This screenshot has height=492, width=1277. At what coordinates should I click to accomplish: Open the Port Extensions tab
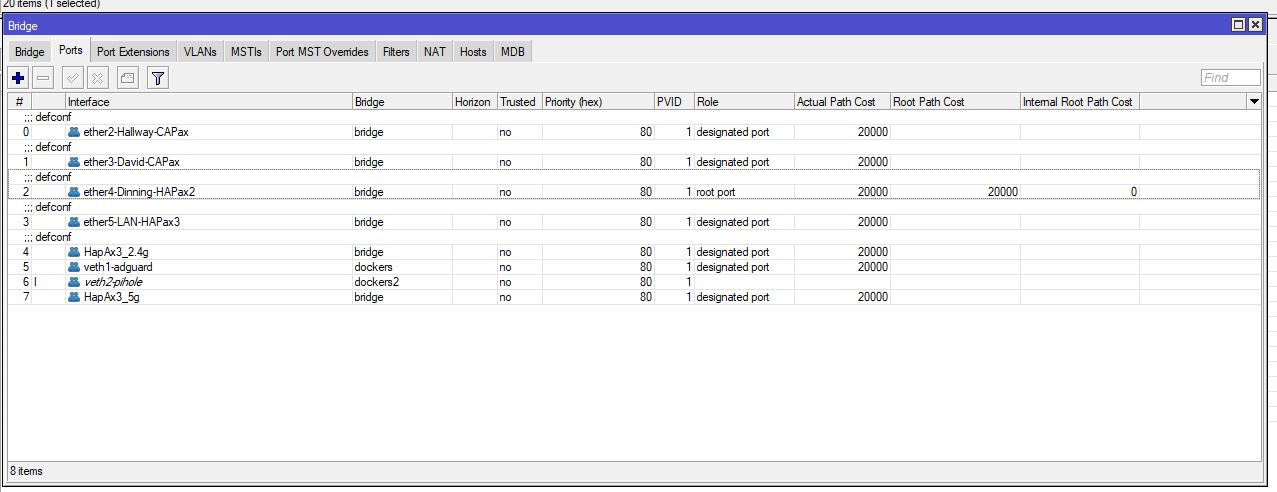[134, 52]
